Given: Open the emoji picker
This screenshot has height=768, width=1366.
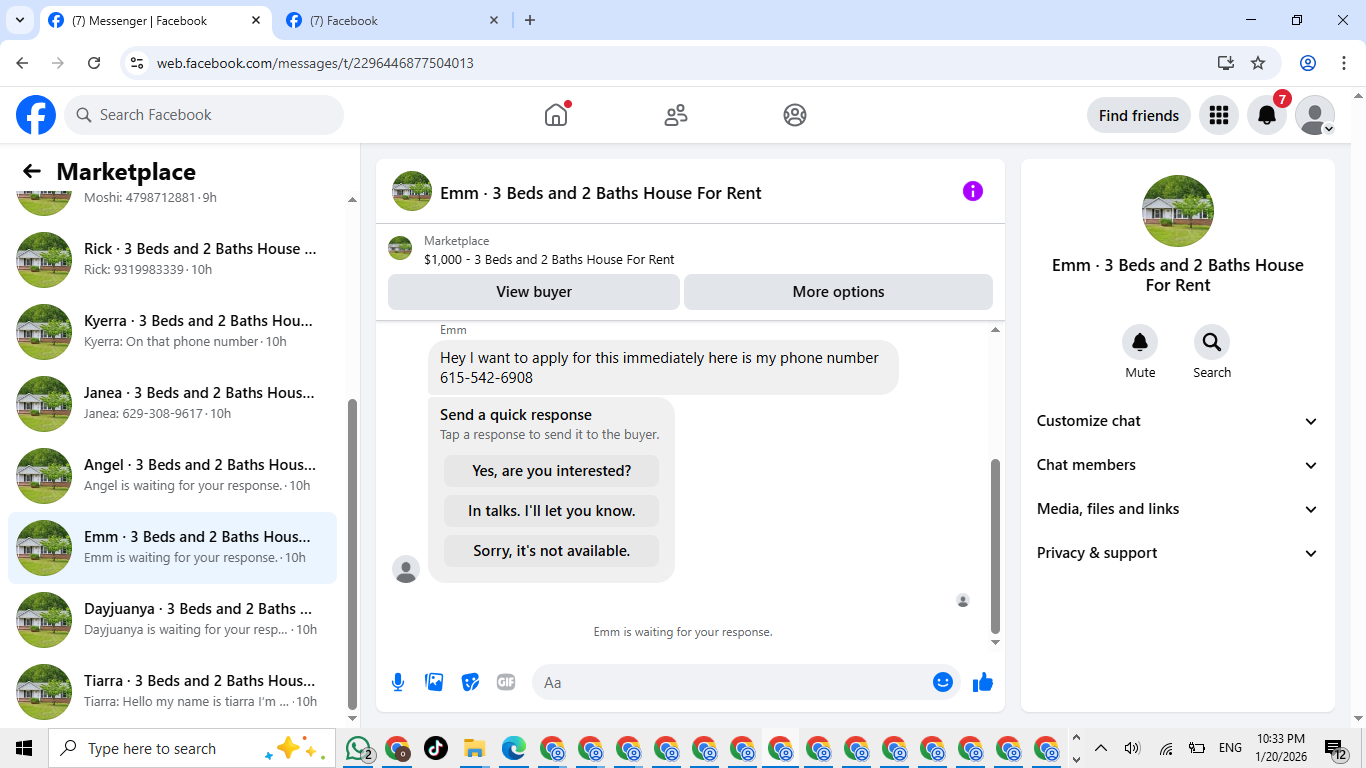Looking at the screenshot, I should click(943, 682).
